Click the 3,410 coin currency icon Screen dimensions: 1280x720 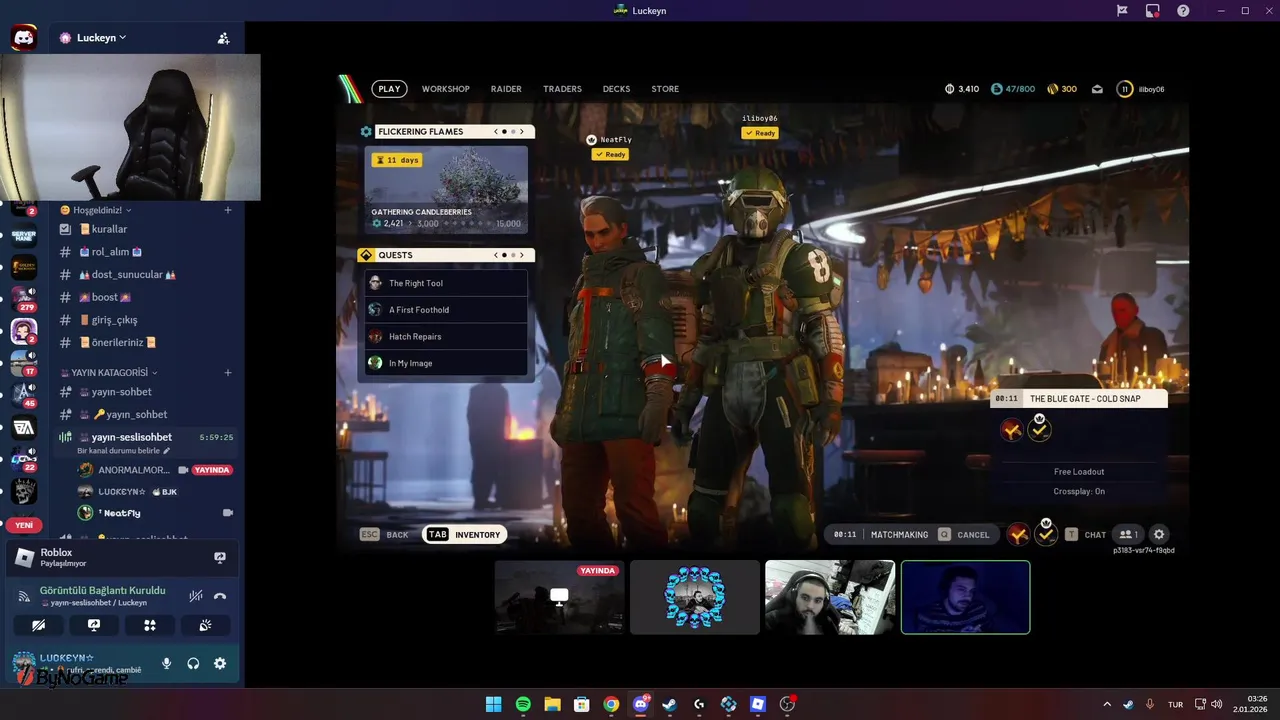pyautogui.click(x=950, y=89)
